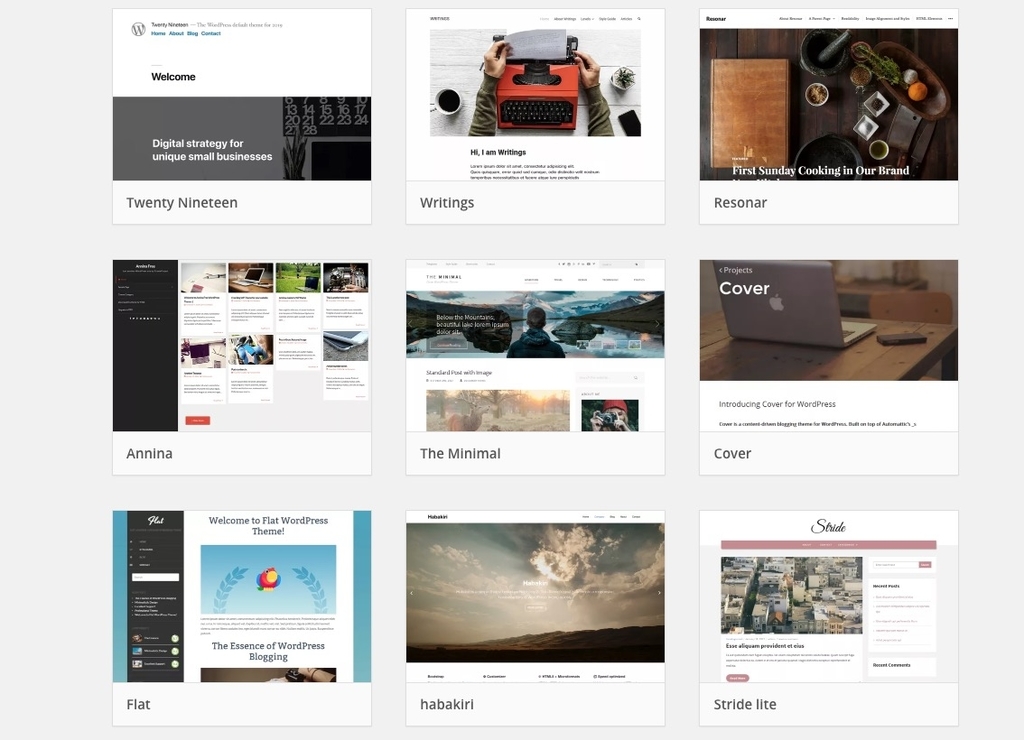Click the Twenty Nineteen theme name

[182, 202]
